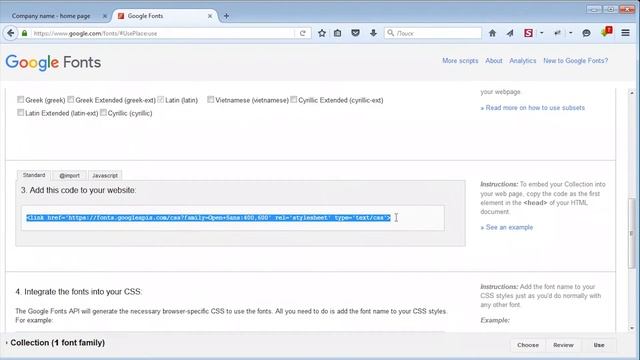
Task: Select the Standard code tab
Action: (34, 175)
